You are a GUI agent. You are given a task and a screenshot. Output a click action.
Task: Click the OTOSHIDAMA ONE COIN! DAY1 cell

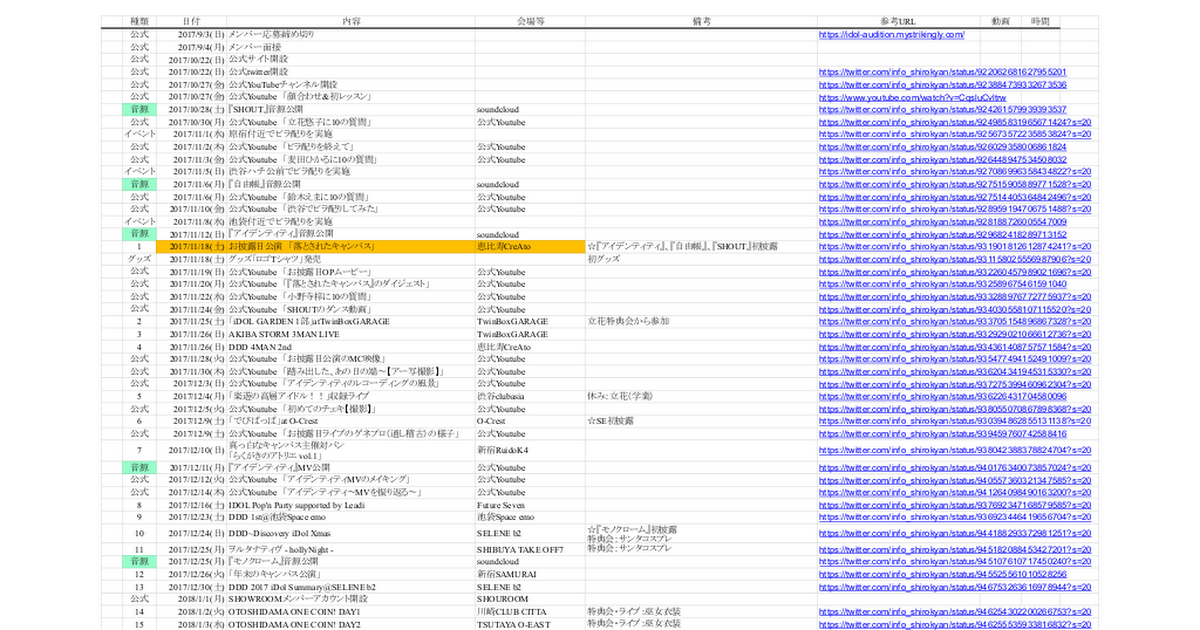point(351,611)
